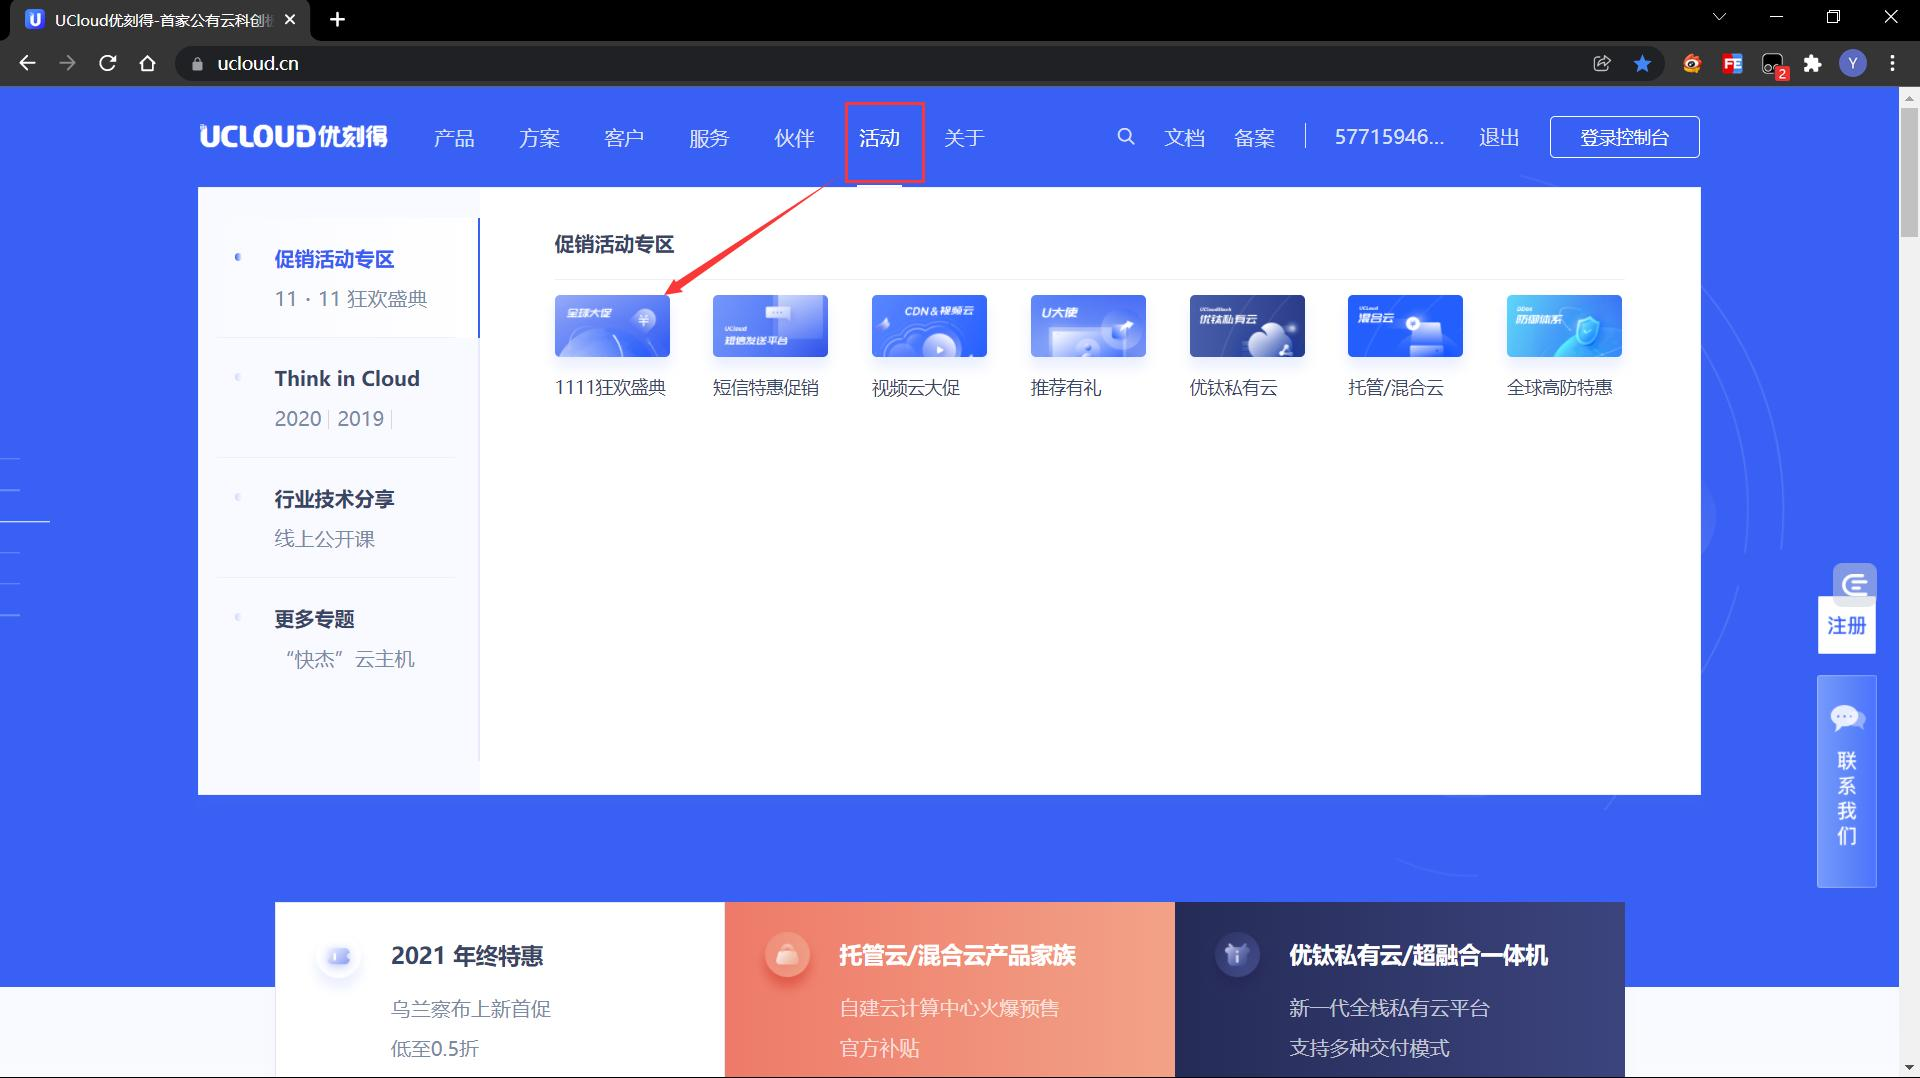Open the 托管/混合云 promo thumbnail
This screenshot has height=1078, width=1920.
tap(1405, 326)
